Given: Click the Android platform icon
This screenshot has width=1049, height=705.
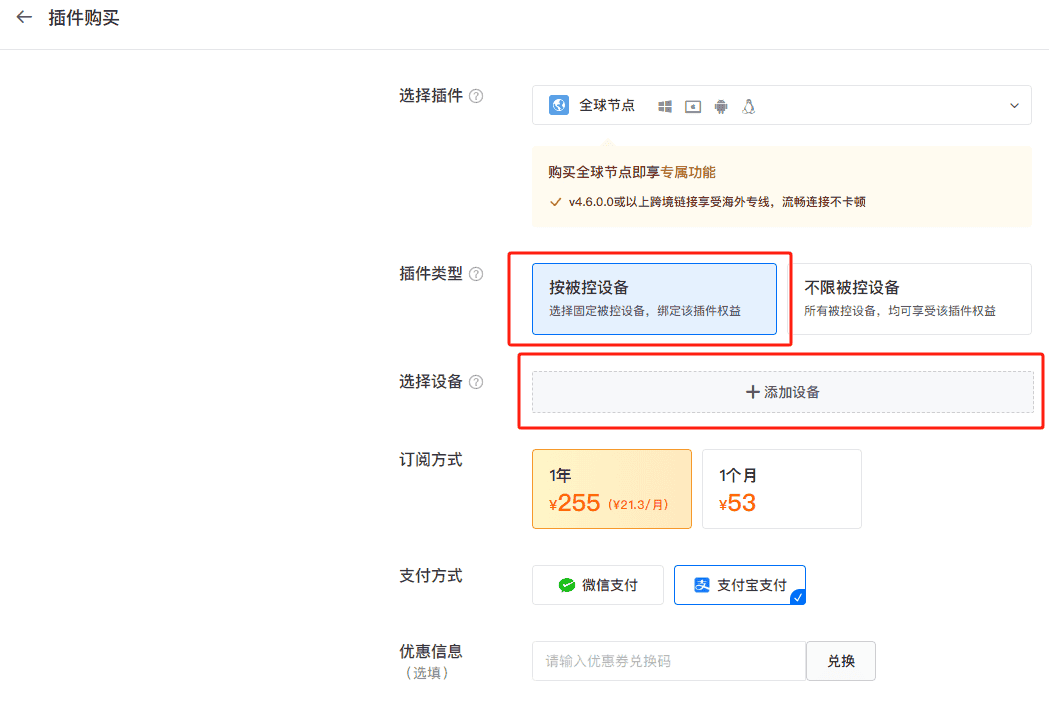Looking at the screenshot, I should pos(720,105).
